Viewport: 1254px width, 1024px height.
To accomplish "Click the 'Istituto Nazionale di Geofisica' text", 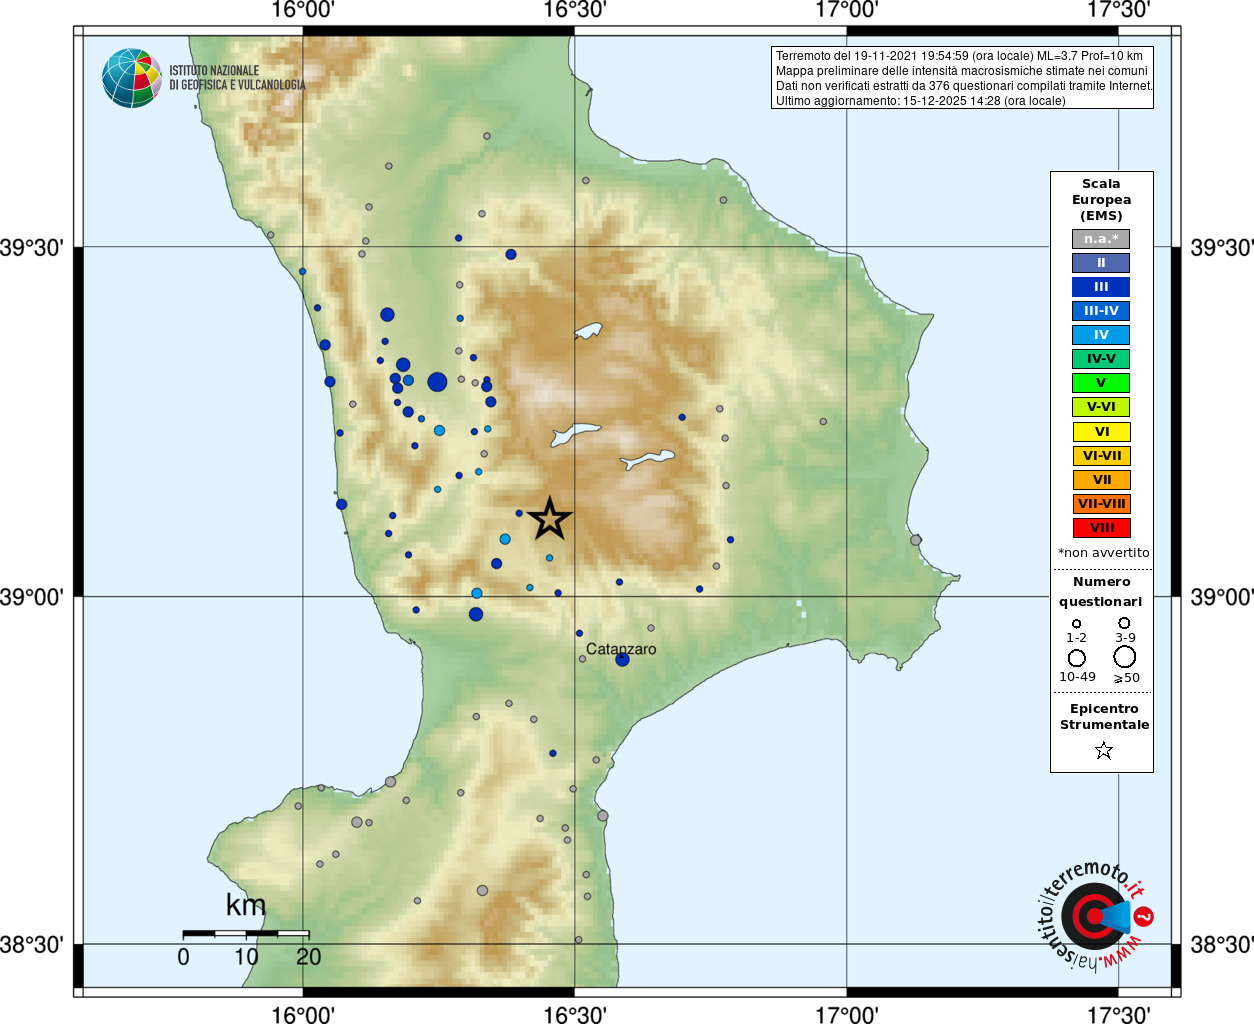I will [x=237, y=78].
